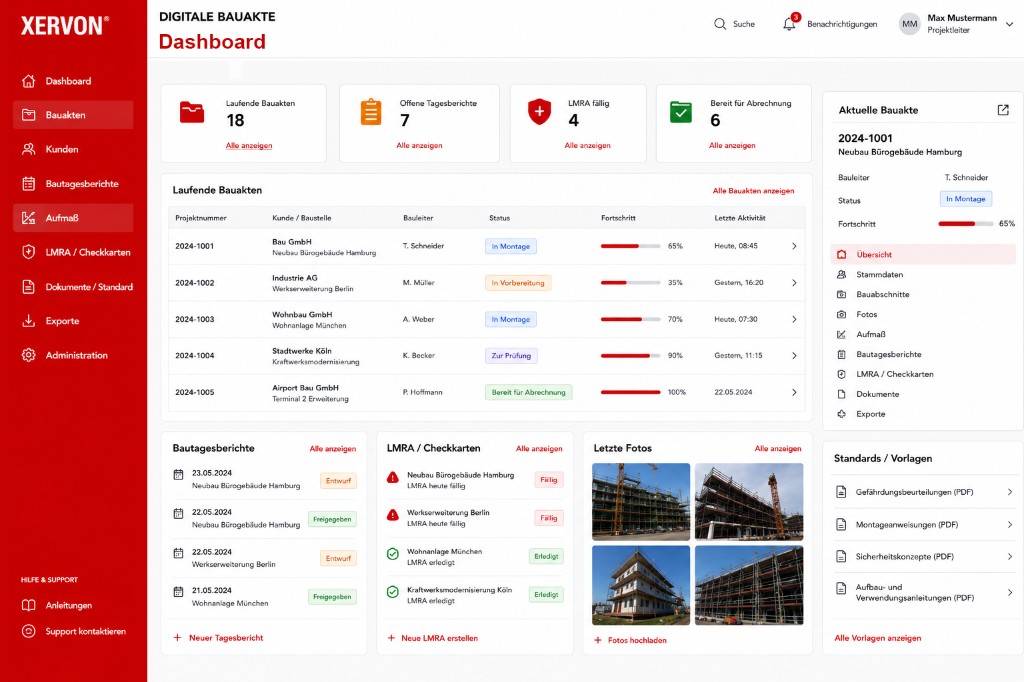Click Neue LMRA erstellen button

click(x=433, y=638)
